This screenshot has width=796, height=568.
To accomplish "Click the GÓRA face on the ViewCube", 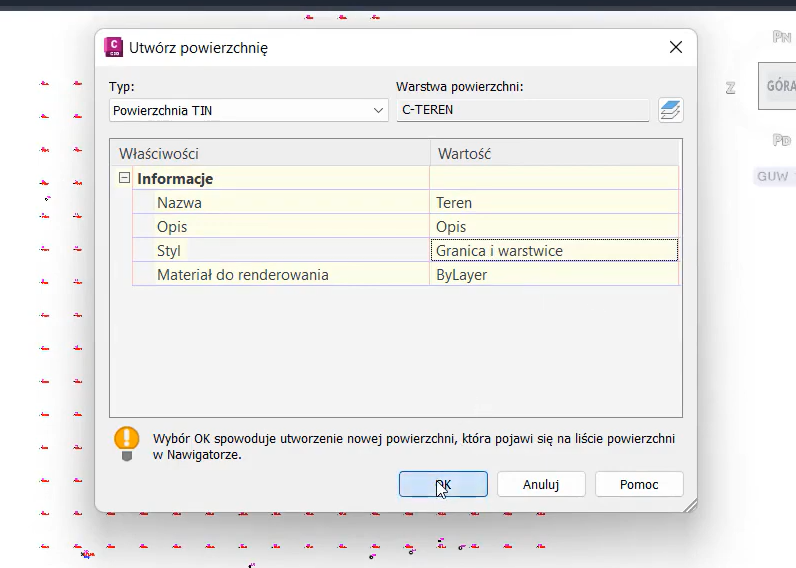I will (x=779, y=86).
